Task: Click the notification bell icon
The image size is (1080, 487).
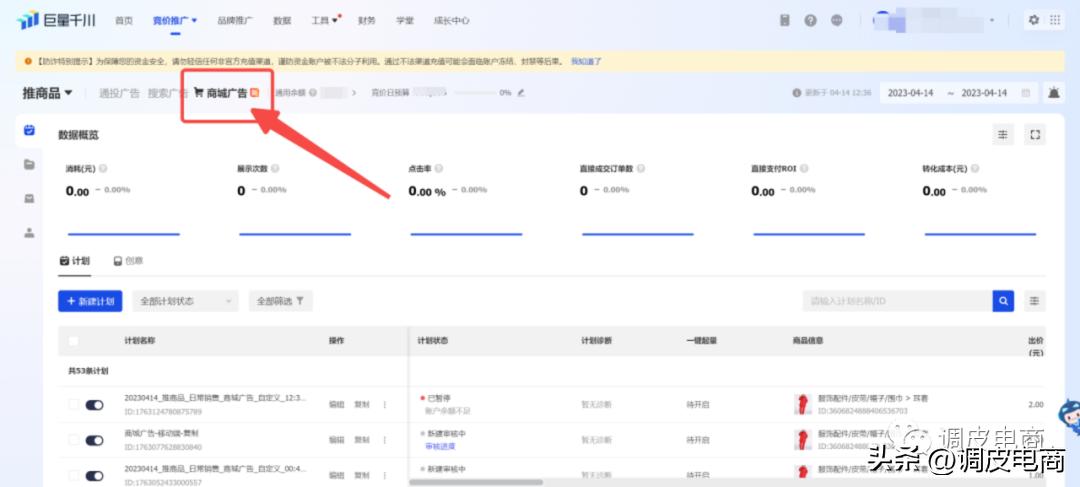Action: point(1054,92)
